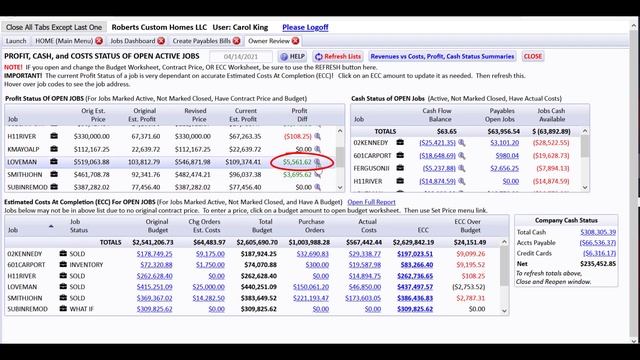This screenshot has width=640, height=360.
Task: Open Accts Payable ($66,536.37) link
Action: 598,243
